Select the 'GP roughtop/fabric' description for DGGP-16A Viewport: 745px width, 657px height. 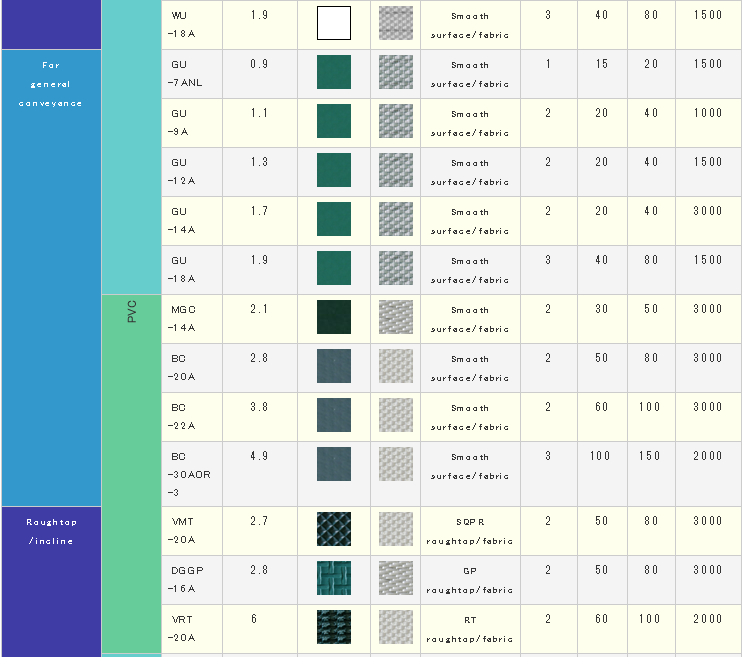469,580
